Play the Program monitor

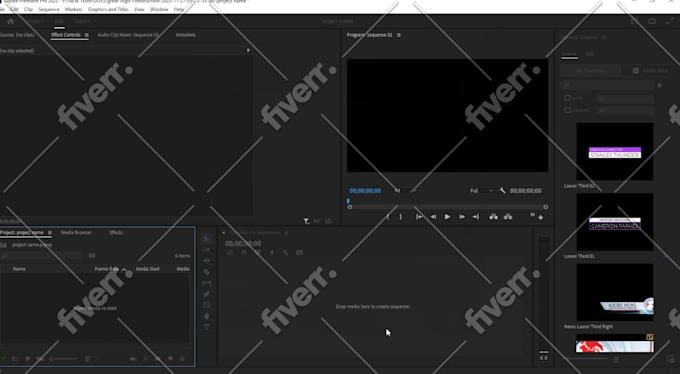(447, 217)
